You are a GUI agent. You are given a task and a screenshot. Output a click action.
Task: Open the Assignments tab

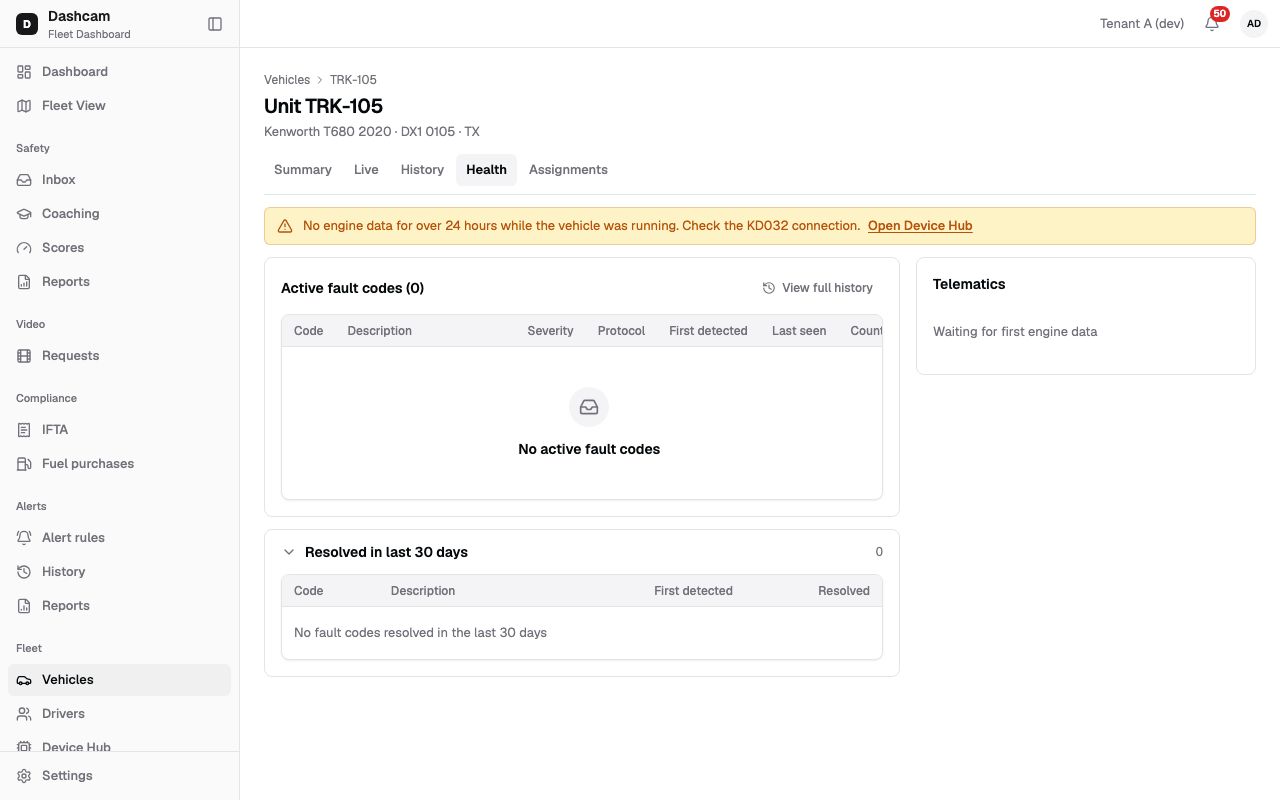tap(568, 170)
